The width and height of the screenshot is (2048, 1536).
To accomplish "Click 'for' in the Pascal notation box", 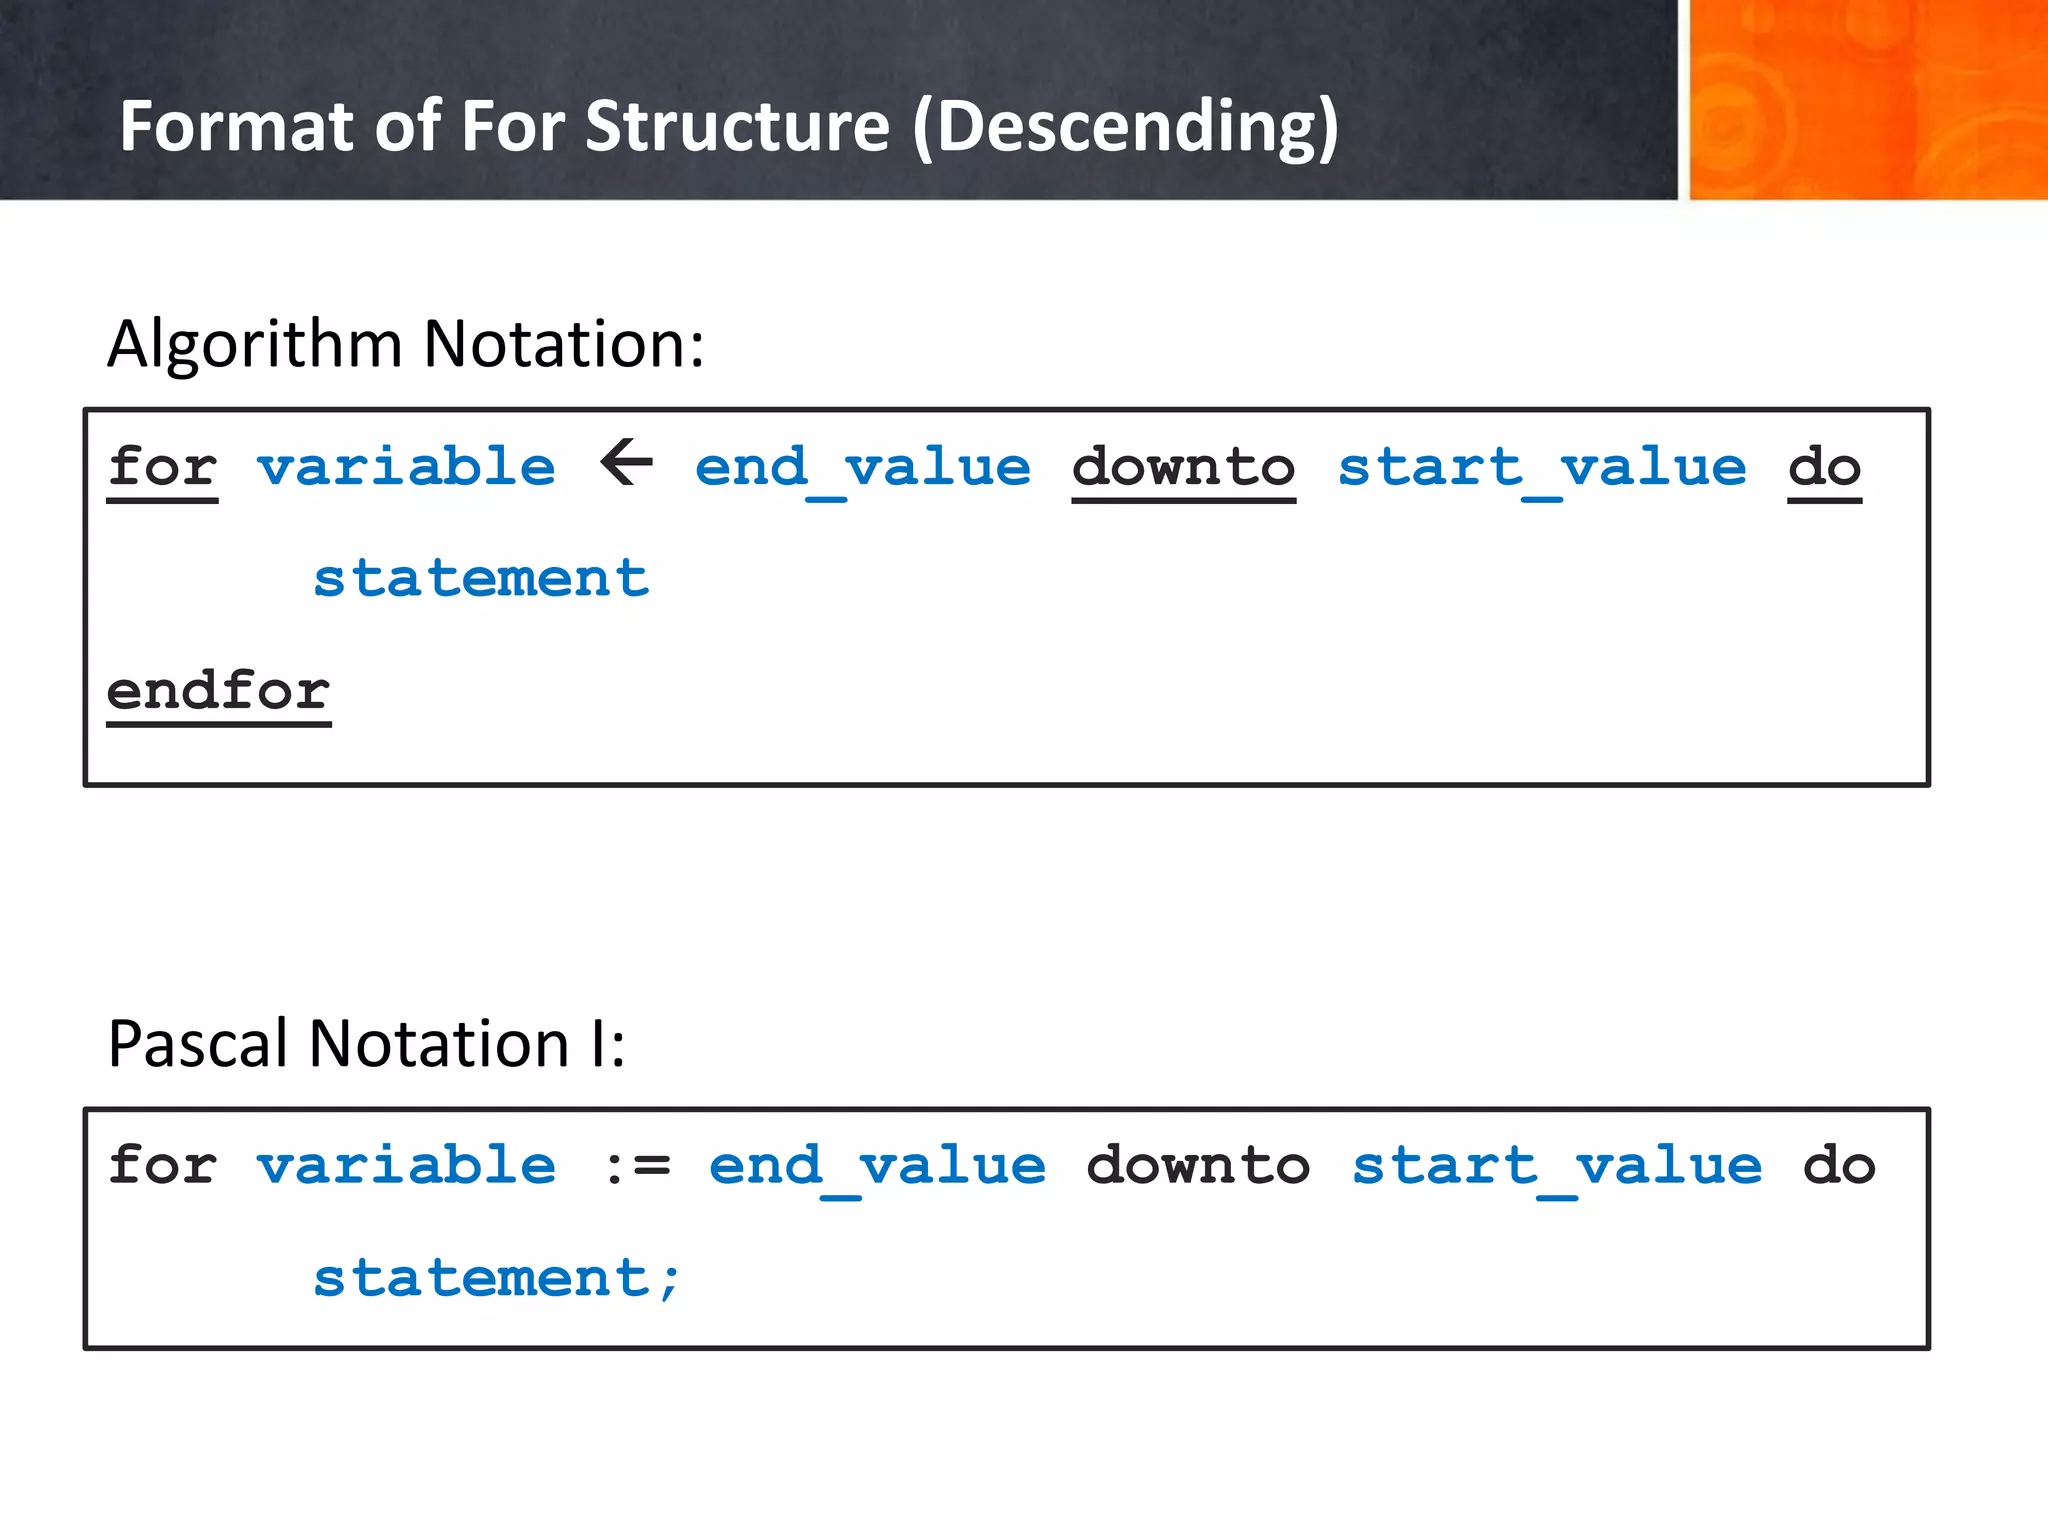I will coord(162,1165).
